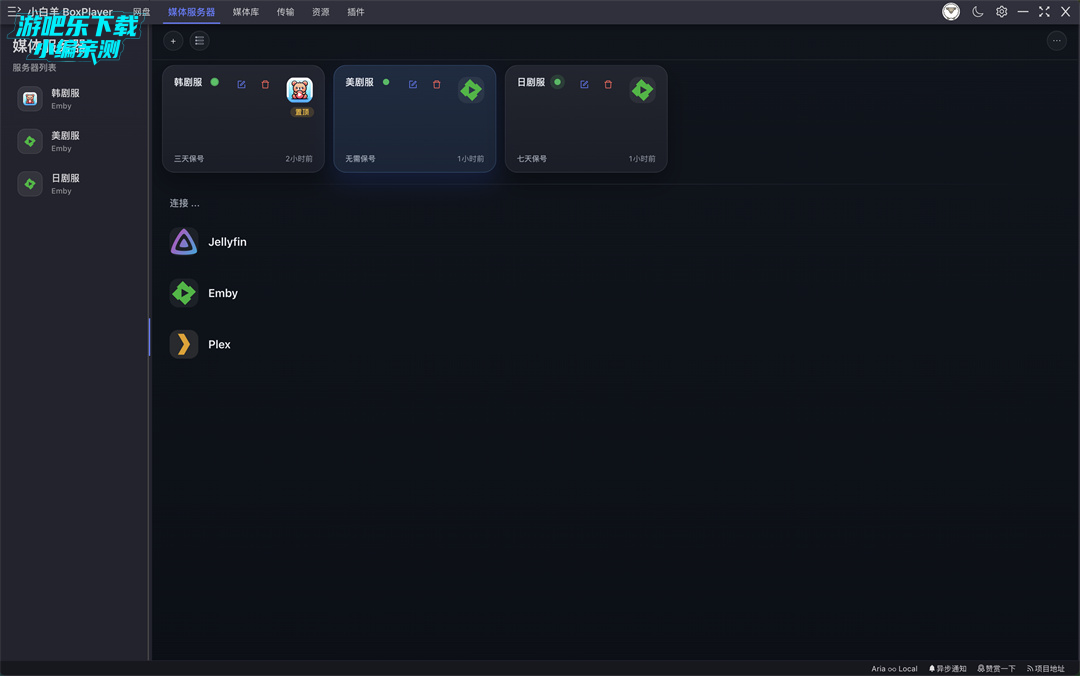Open the three-dots more options menu
This screenshot has width=1080, height=676.
(1057, 41)
